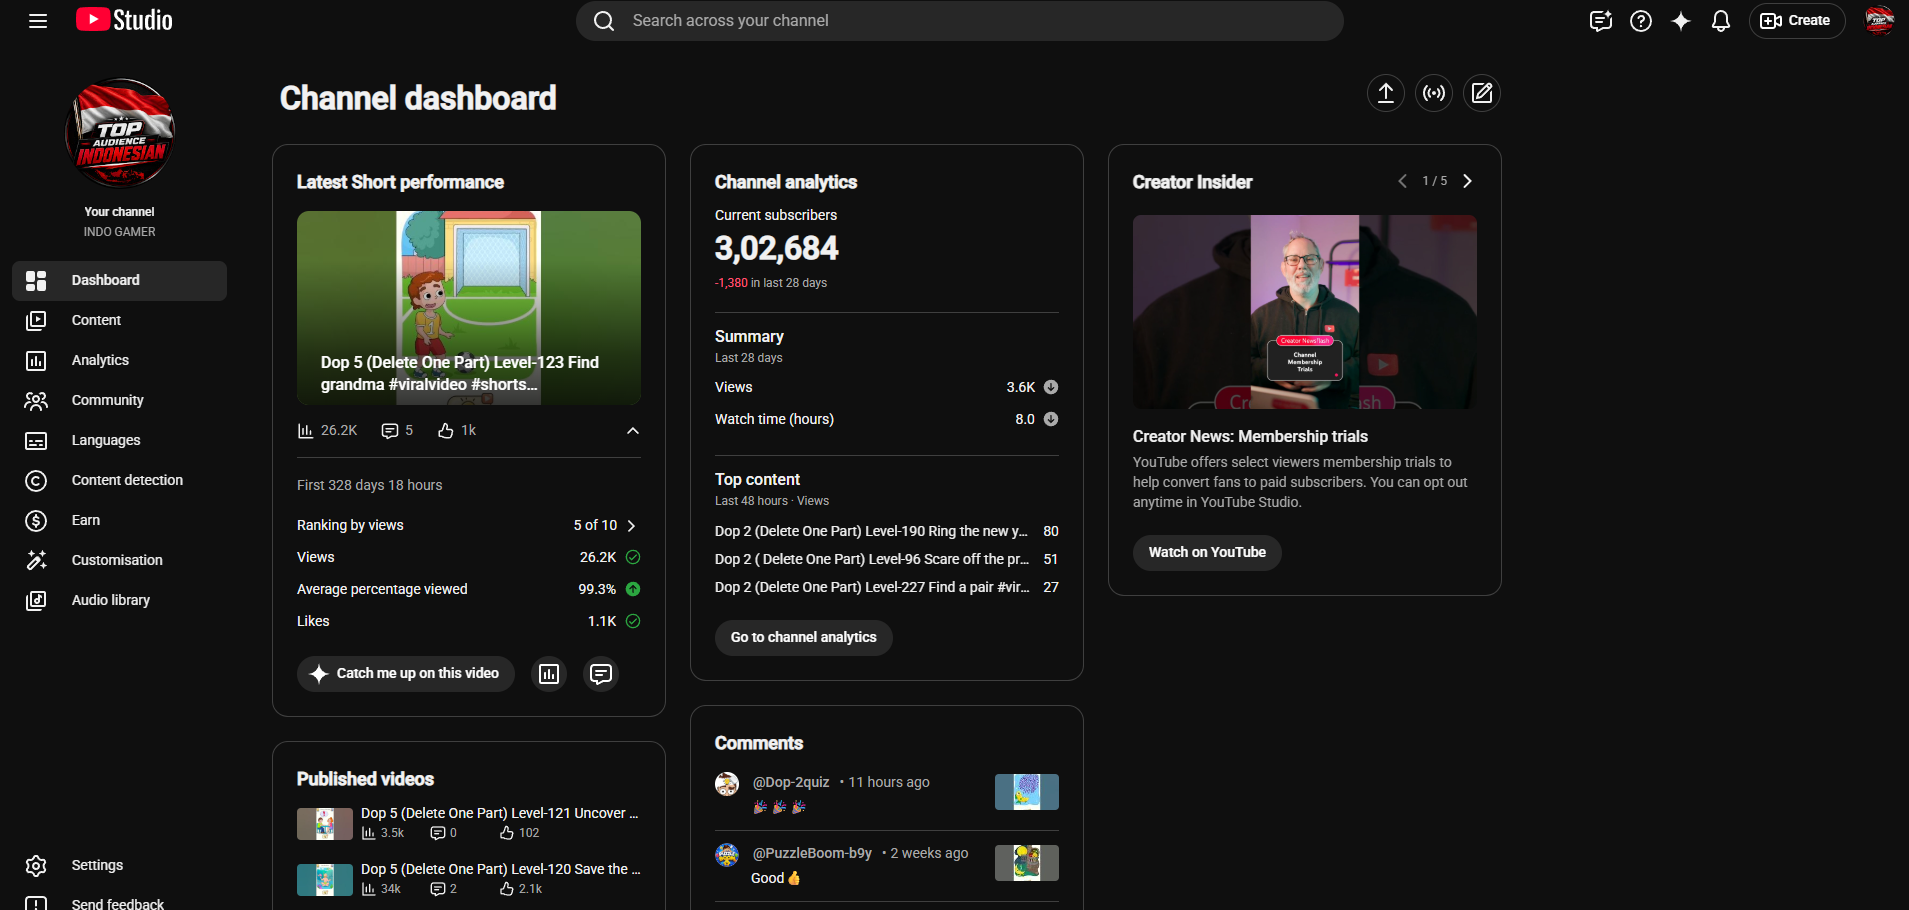
Task: Open video comments icon beside Catch me up
Action: coord(601,674)
